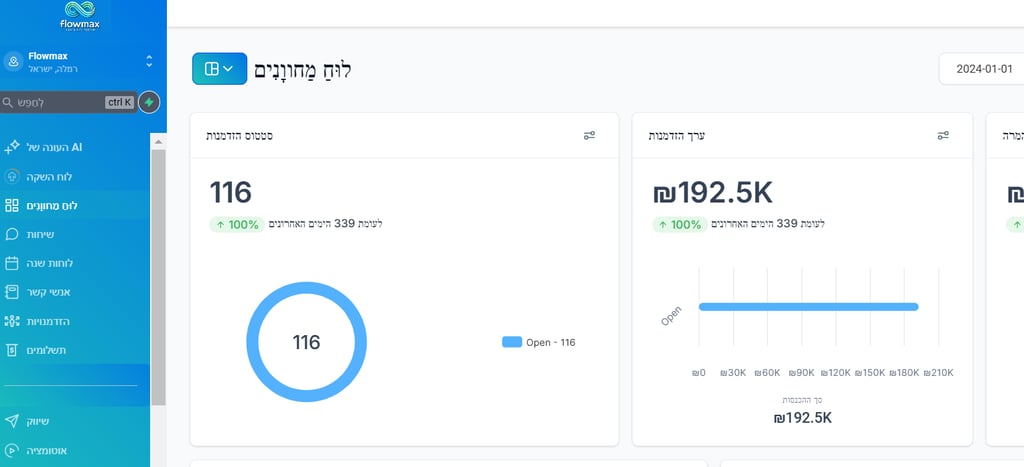Screen dimensions: 1024x467
Task: Click the ערך הזדמנות card title
Action: pyautogui.click(x=677, y=136)
